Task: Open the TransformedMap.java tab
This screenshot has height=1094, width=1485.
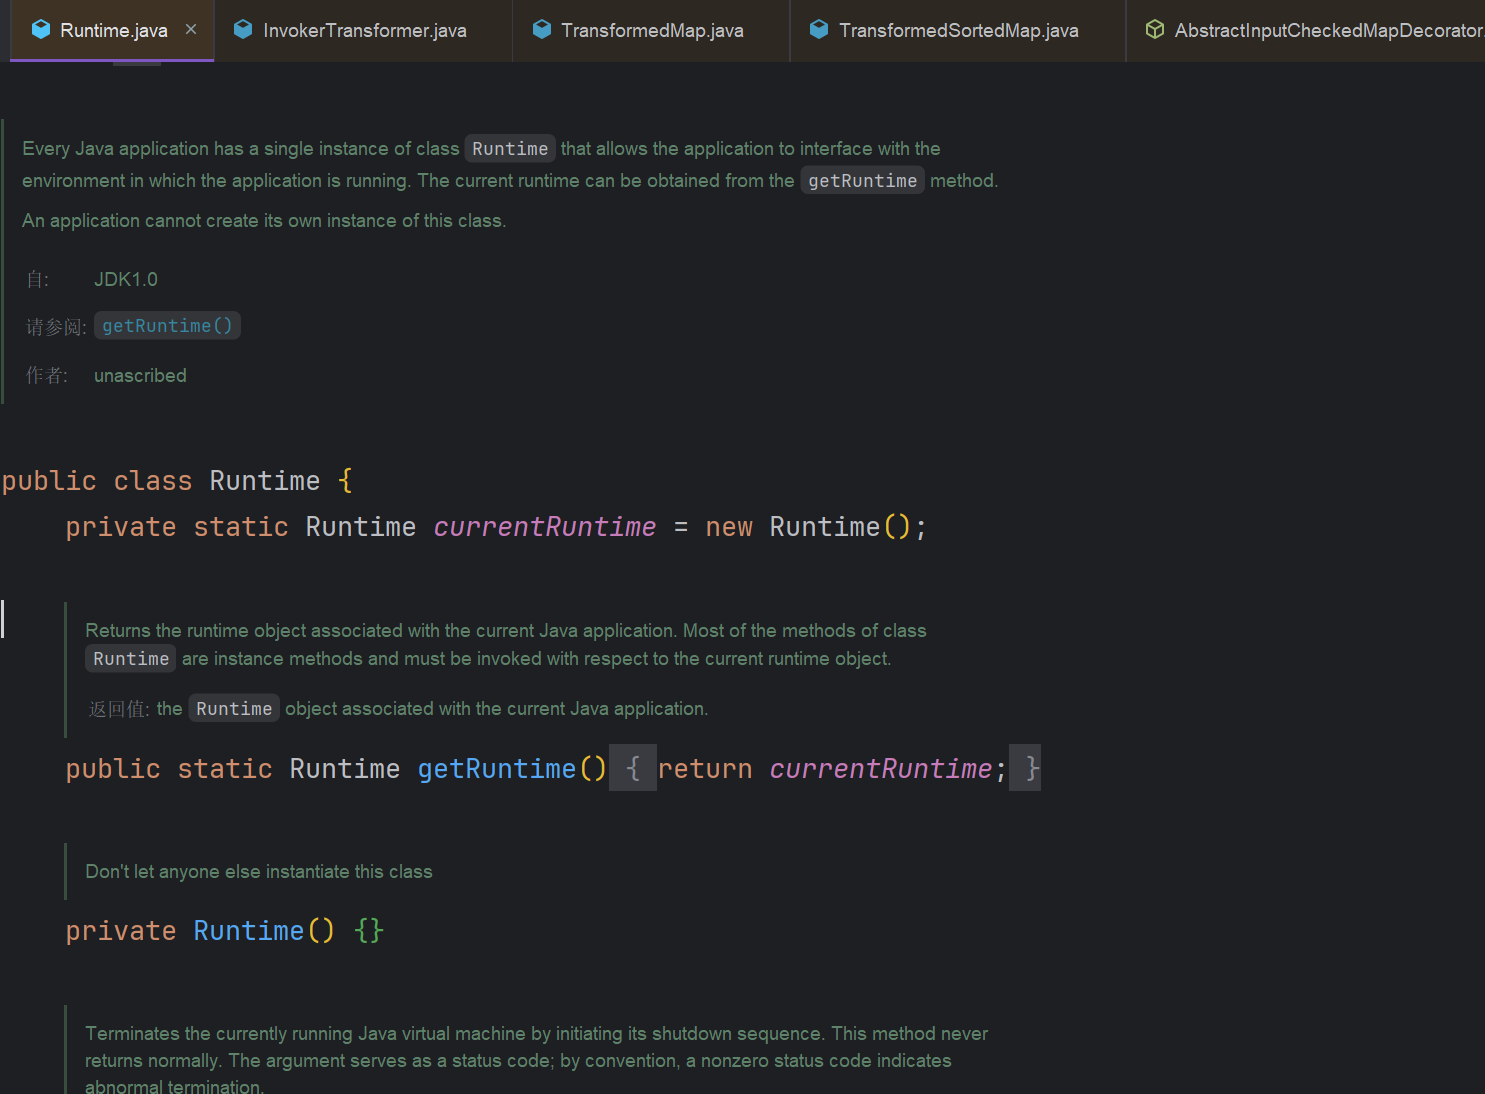Action: coord(652,31)
